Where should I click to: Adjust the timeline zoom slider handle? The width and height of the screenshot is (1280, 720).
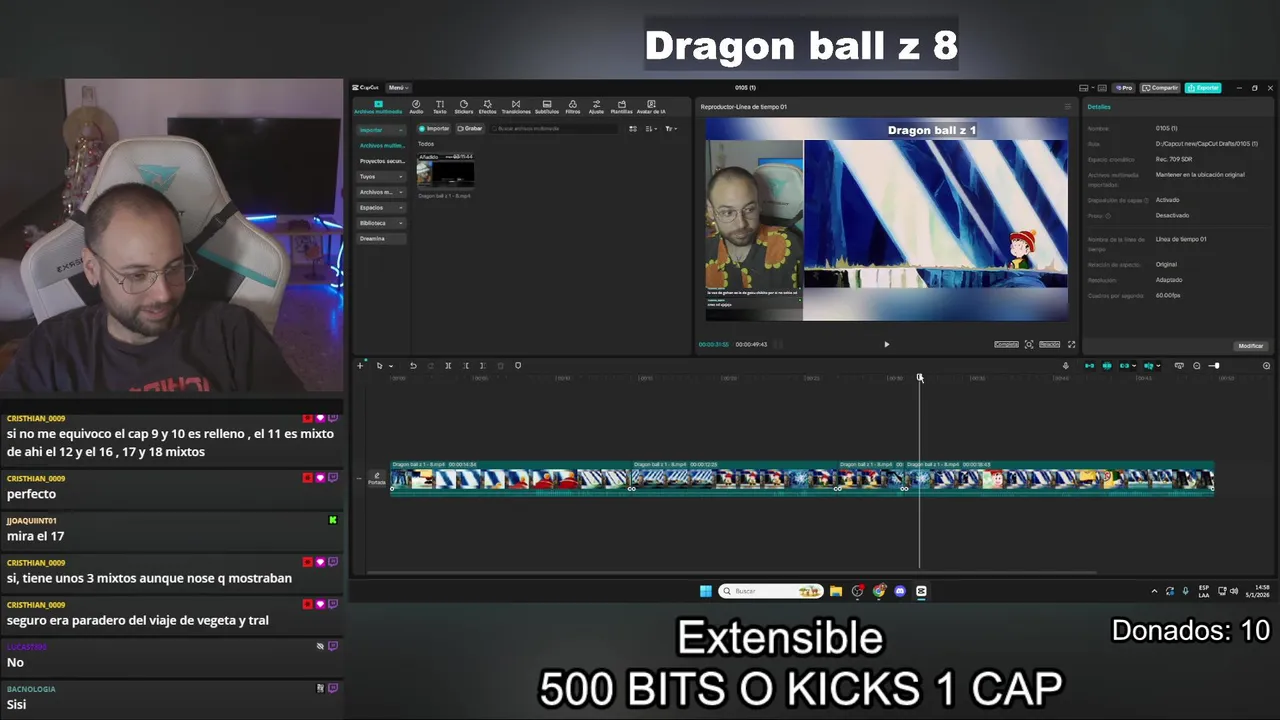(1215, 366)
